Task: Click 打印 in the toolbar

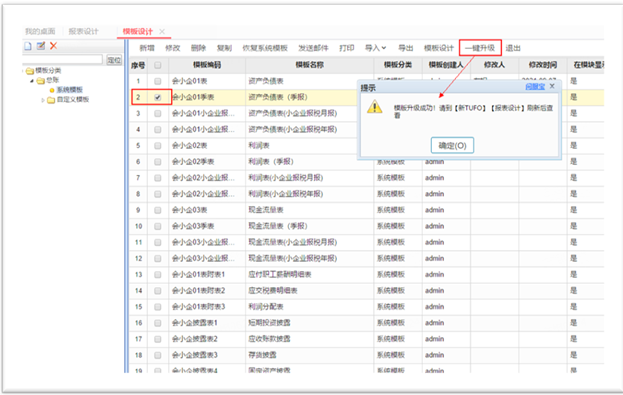Action: tap(346, 48)
